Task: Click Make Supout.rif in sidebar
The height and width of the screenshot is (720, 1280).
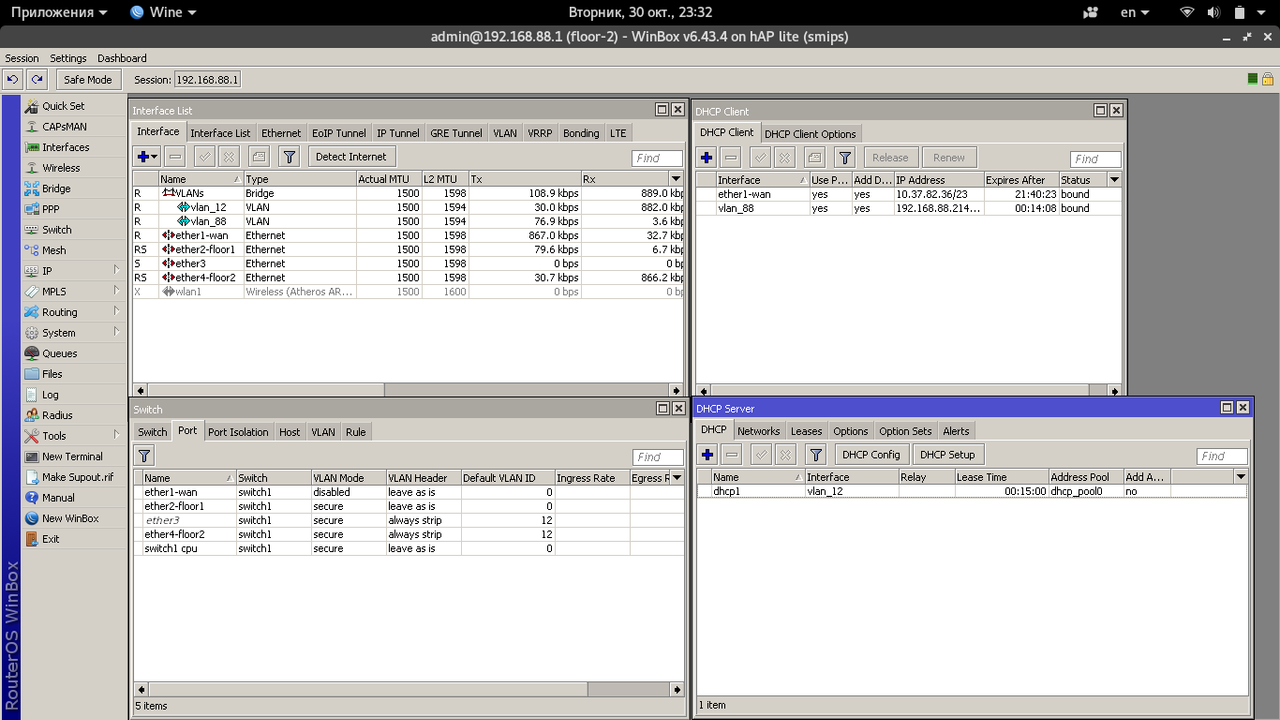Action: click(x=77, y=477)
